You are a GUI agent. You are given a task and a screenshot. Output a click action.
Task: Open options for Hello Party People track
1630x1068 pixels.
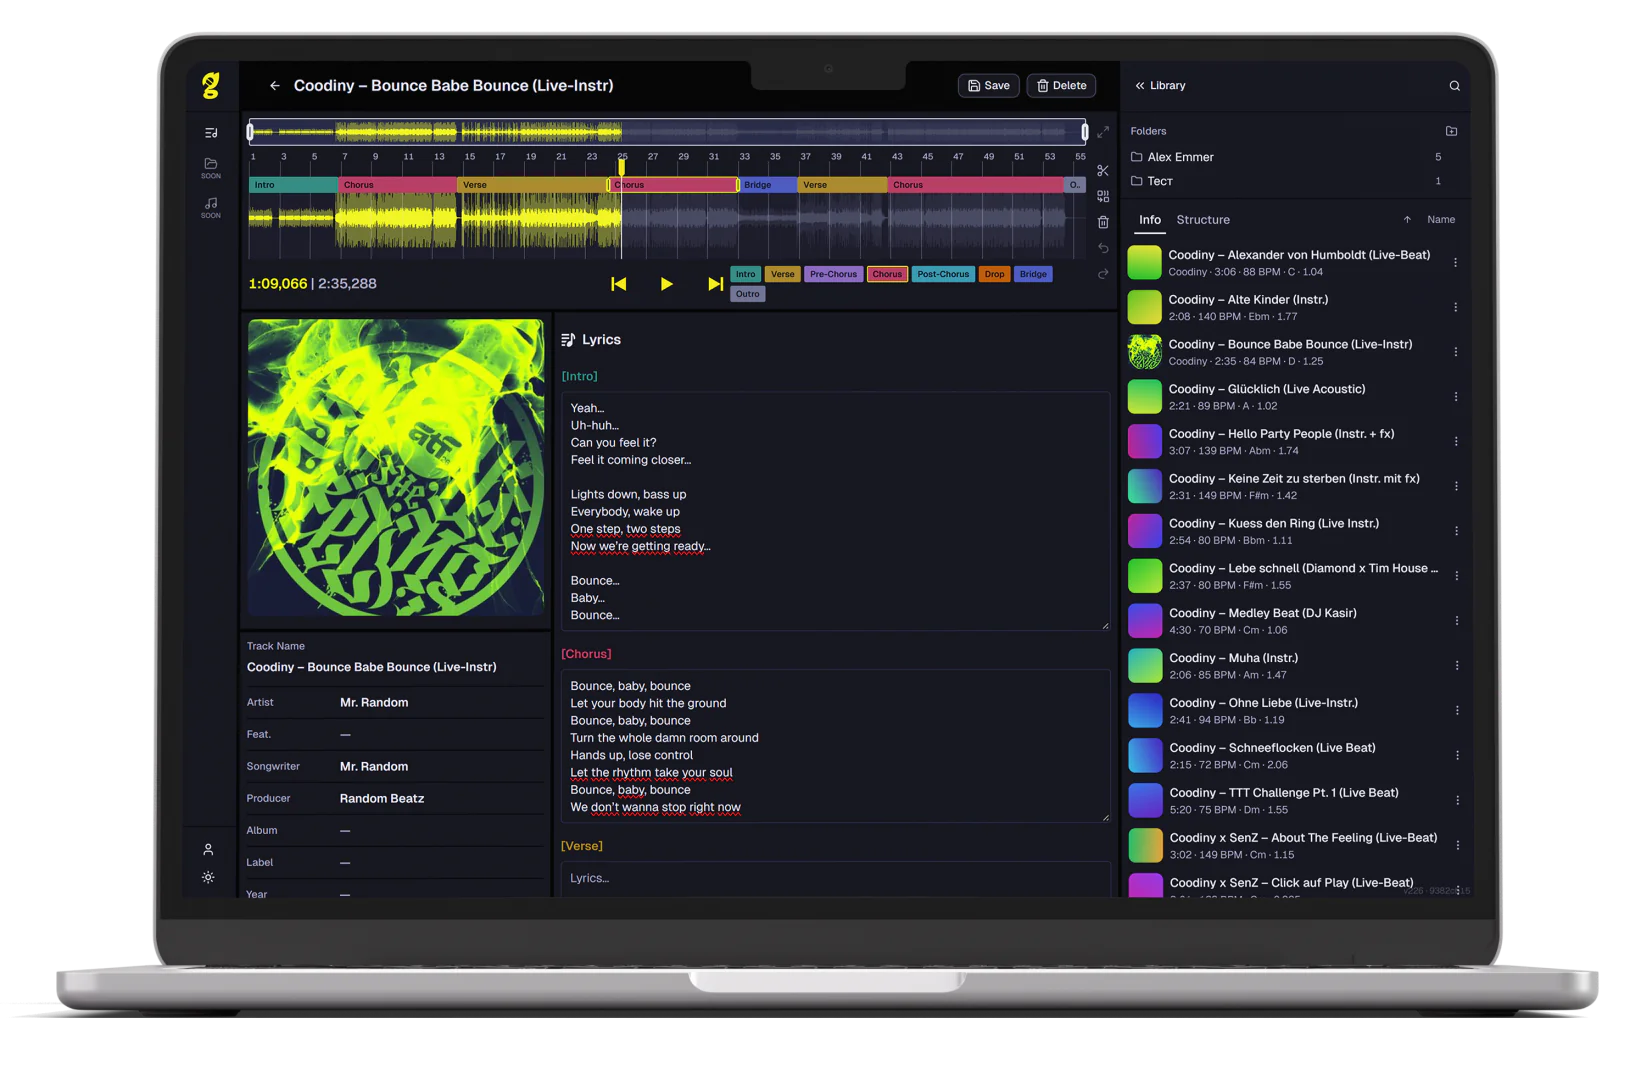point(1456,442)
